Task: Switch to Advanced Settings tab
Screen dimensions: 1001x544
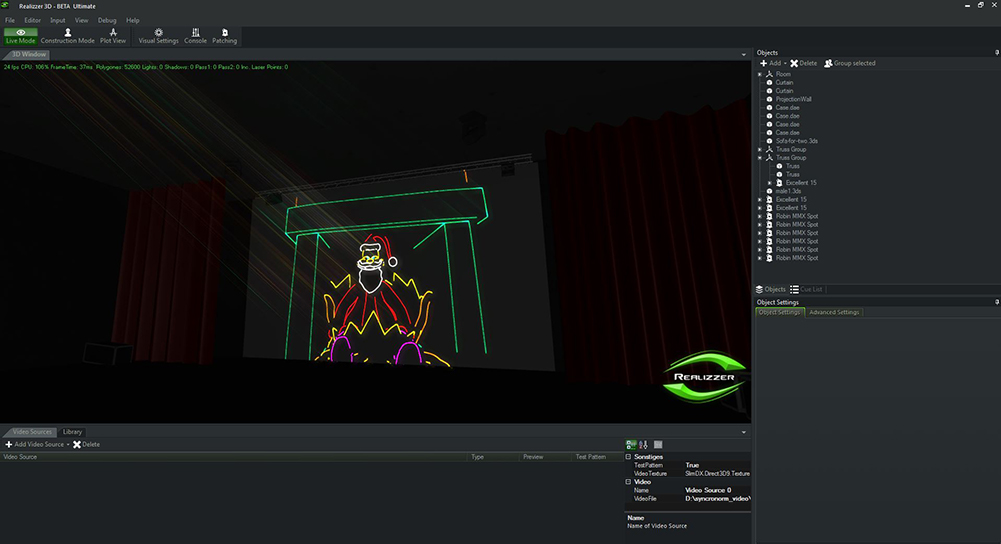Action: (x=834, y=312)
